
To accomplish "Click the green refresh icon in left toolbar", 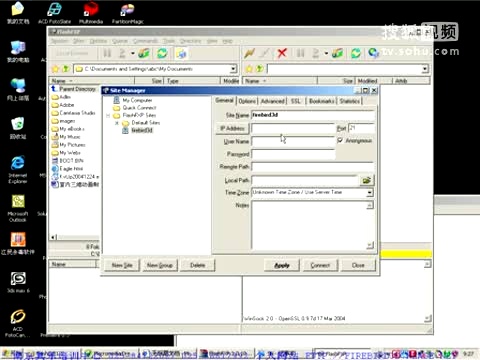I will [162, 53].
